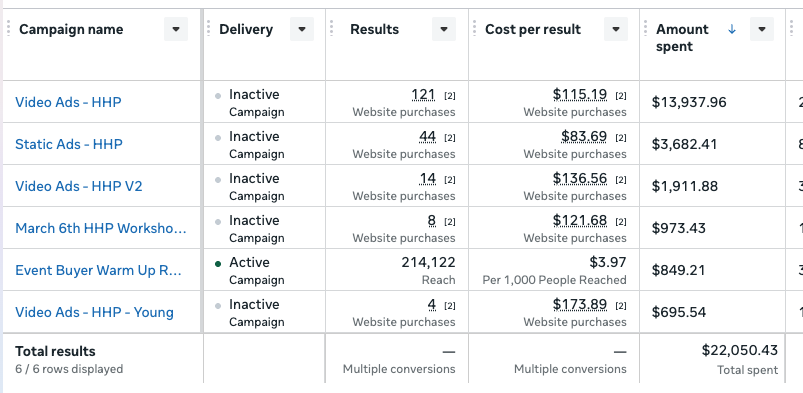This screenshot has width=803, height=393.
Task: Click the $3,682.41 amount spent
Action: point(684,144)
